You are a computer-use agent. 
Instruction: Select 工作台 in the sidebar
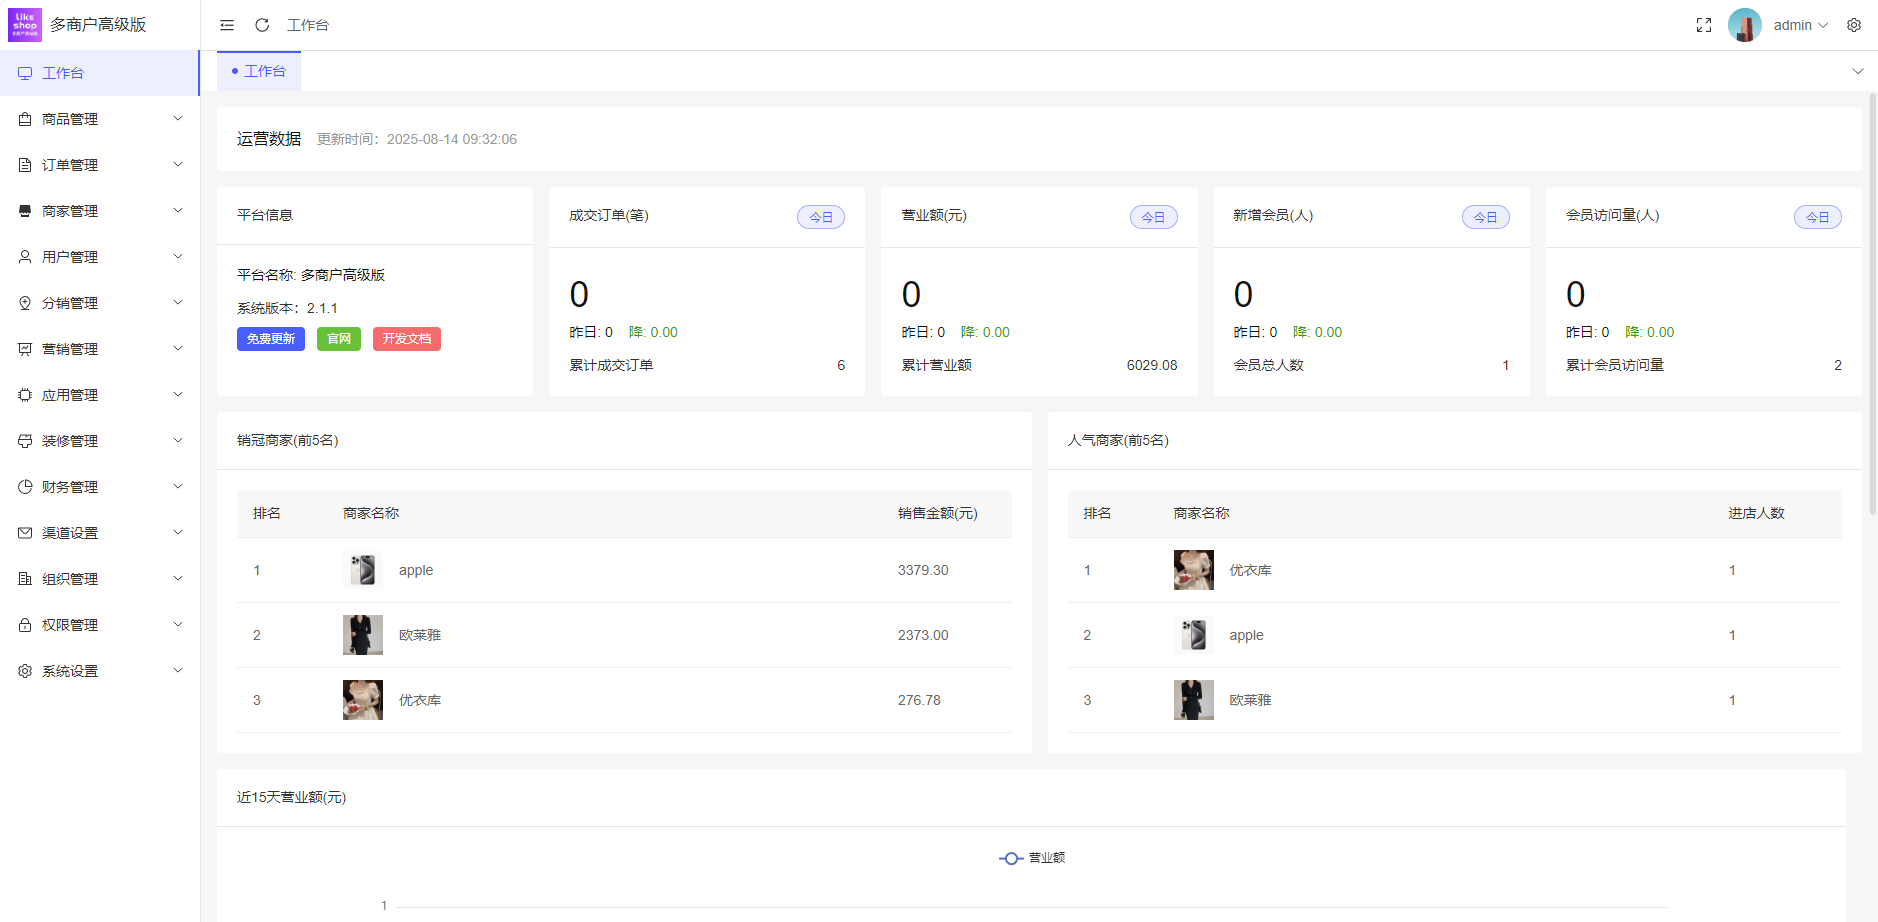pos(63,73)
